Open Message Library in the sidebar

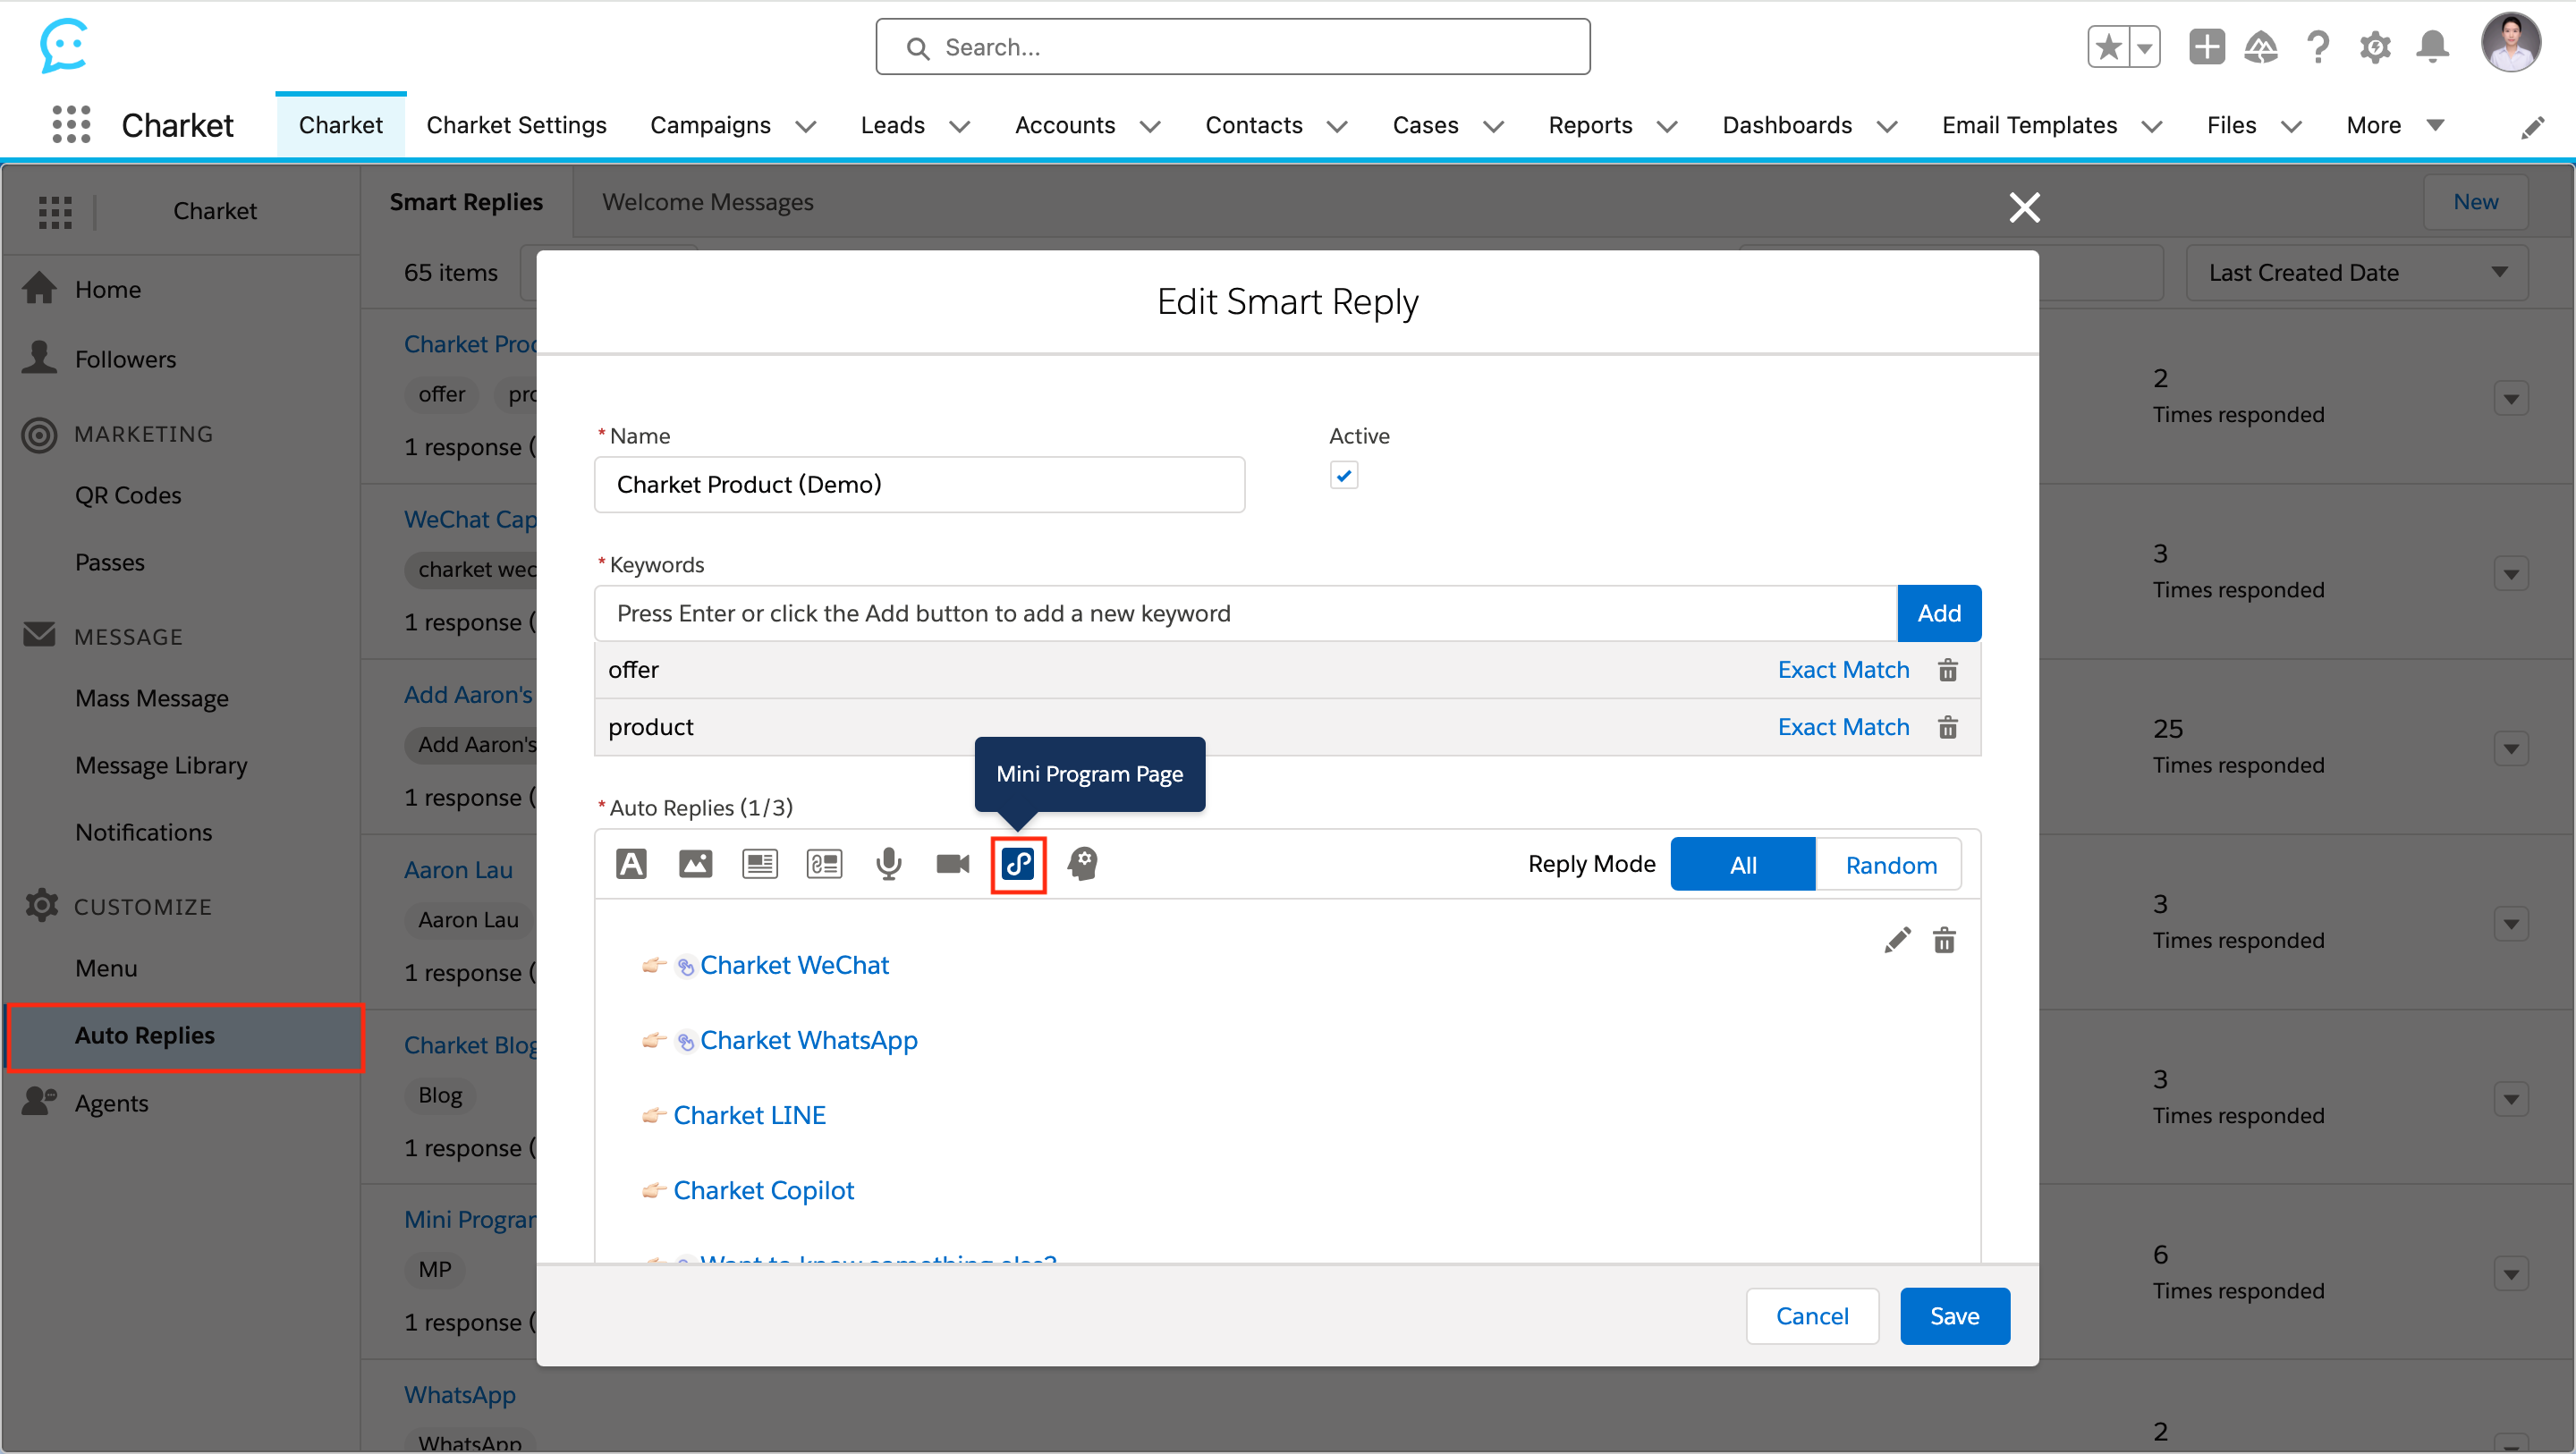pos(161,765)
